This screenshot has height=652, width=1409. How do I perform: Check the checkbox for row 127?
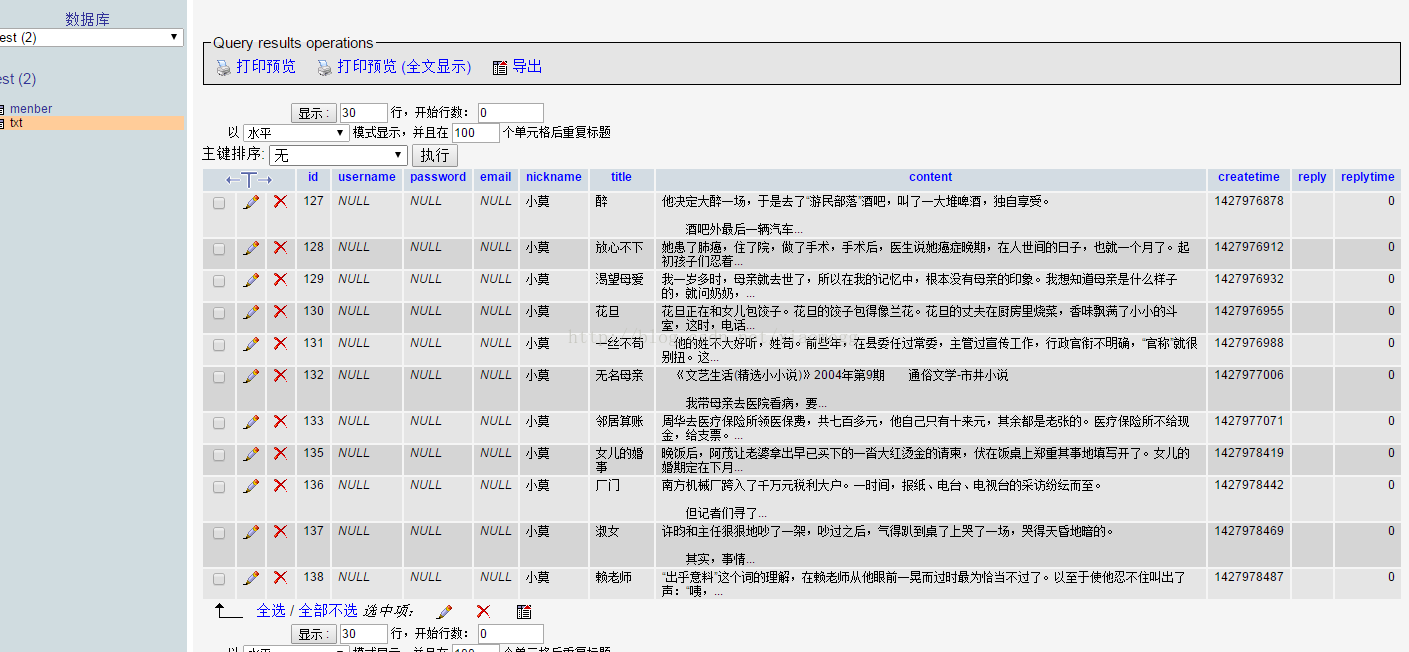tap(219, 202)
